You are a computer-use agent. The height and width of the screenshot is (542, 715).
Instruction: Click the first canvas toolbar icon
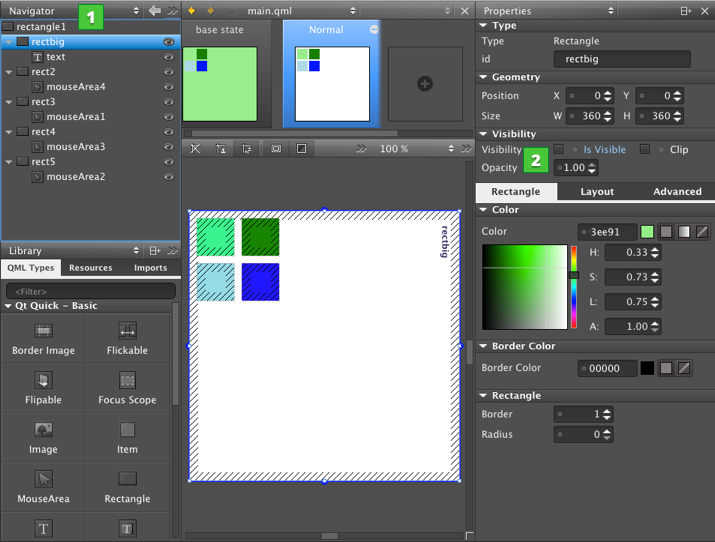coord(195,149)
